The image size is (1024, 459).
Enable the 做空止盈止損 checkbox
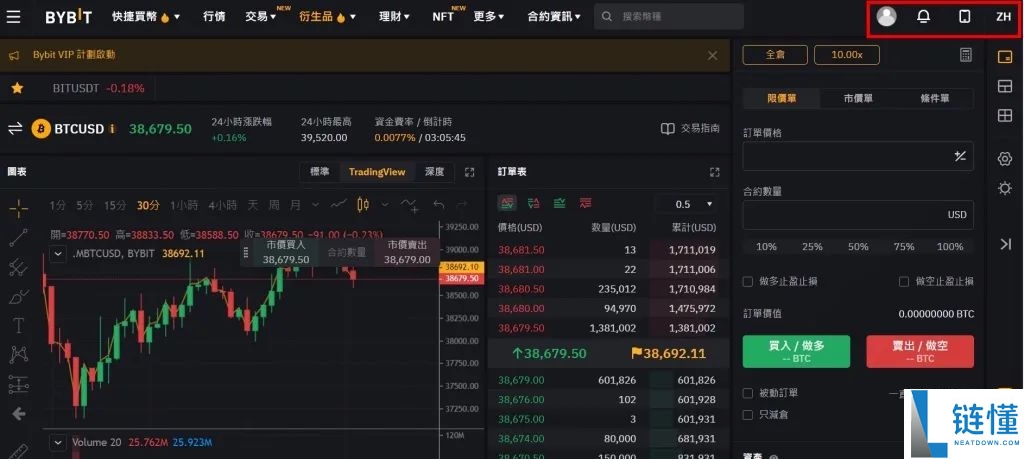tap(904, 281)
